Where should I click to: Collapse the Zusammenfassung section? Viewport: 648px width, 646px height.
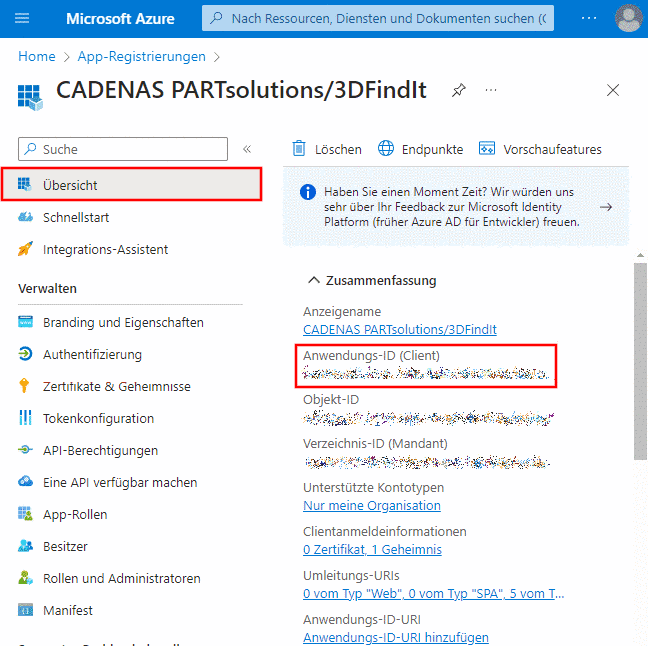click(314, 280)
